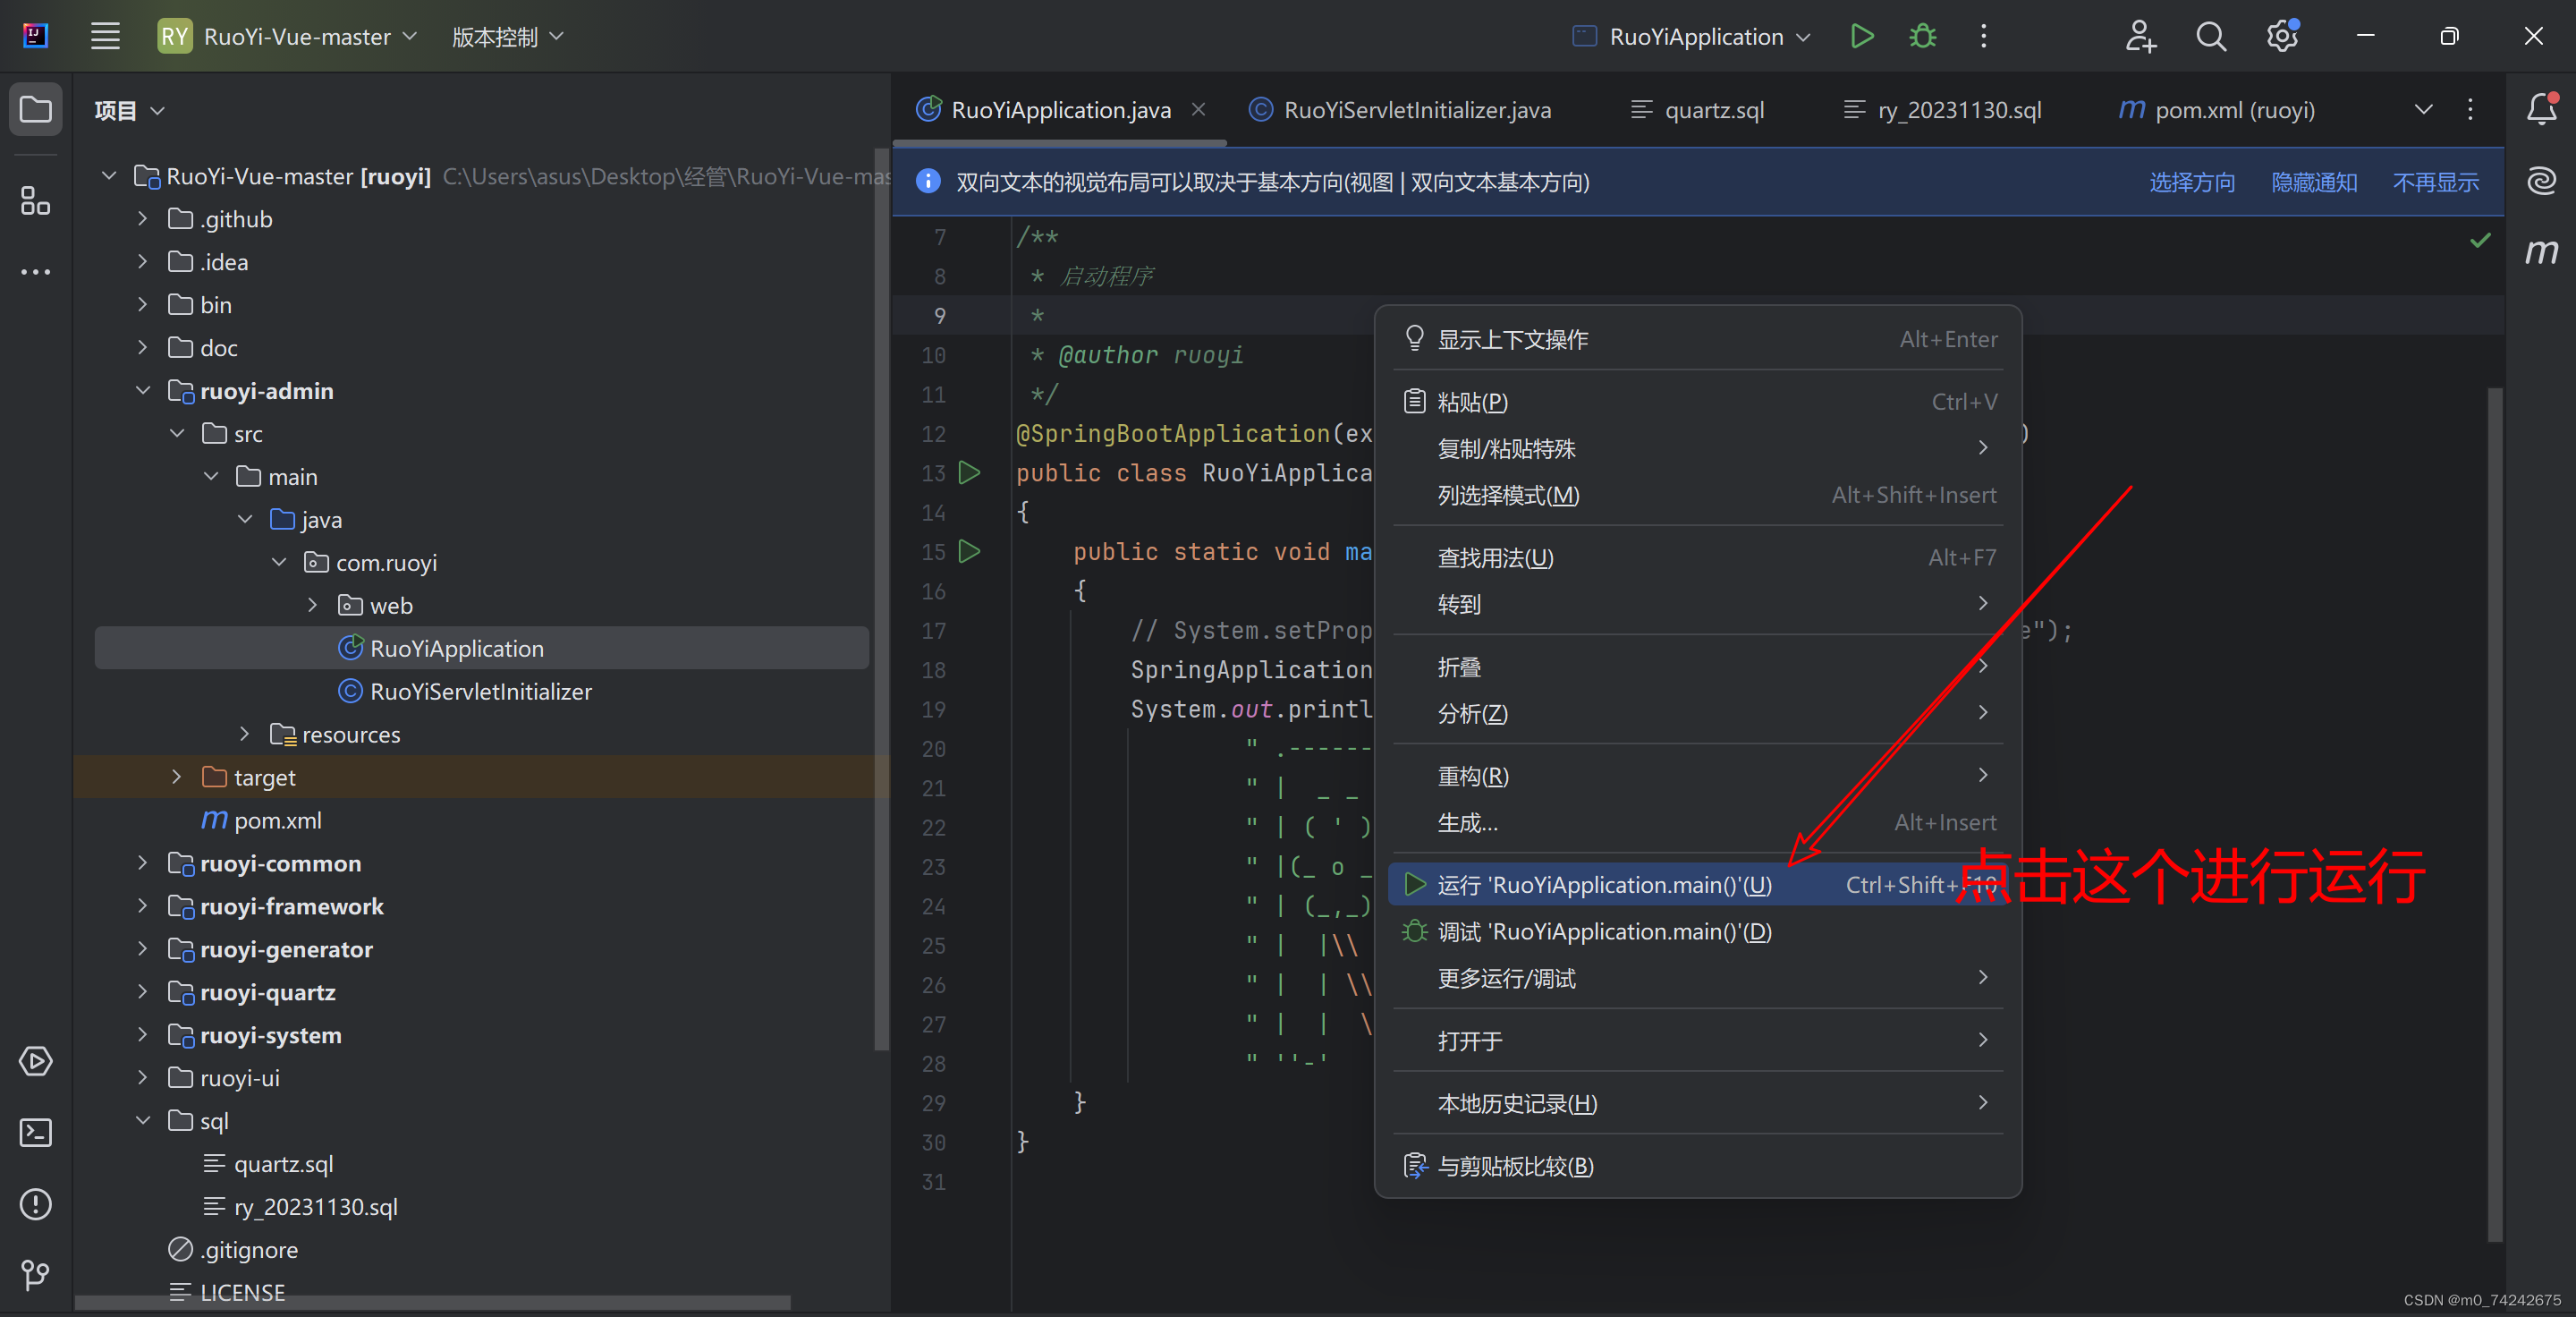Viewport: 2576px width, 1317px height.
Task: Select 与剪贴板比较(B) entry
Action: (x=1698, y=1165)
